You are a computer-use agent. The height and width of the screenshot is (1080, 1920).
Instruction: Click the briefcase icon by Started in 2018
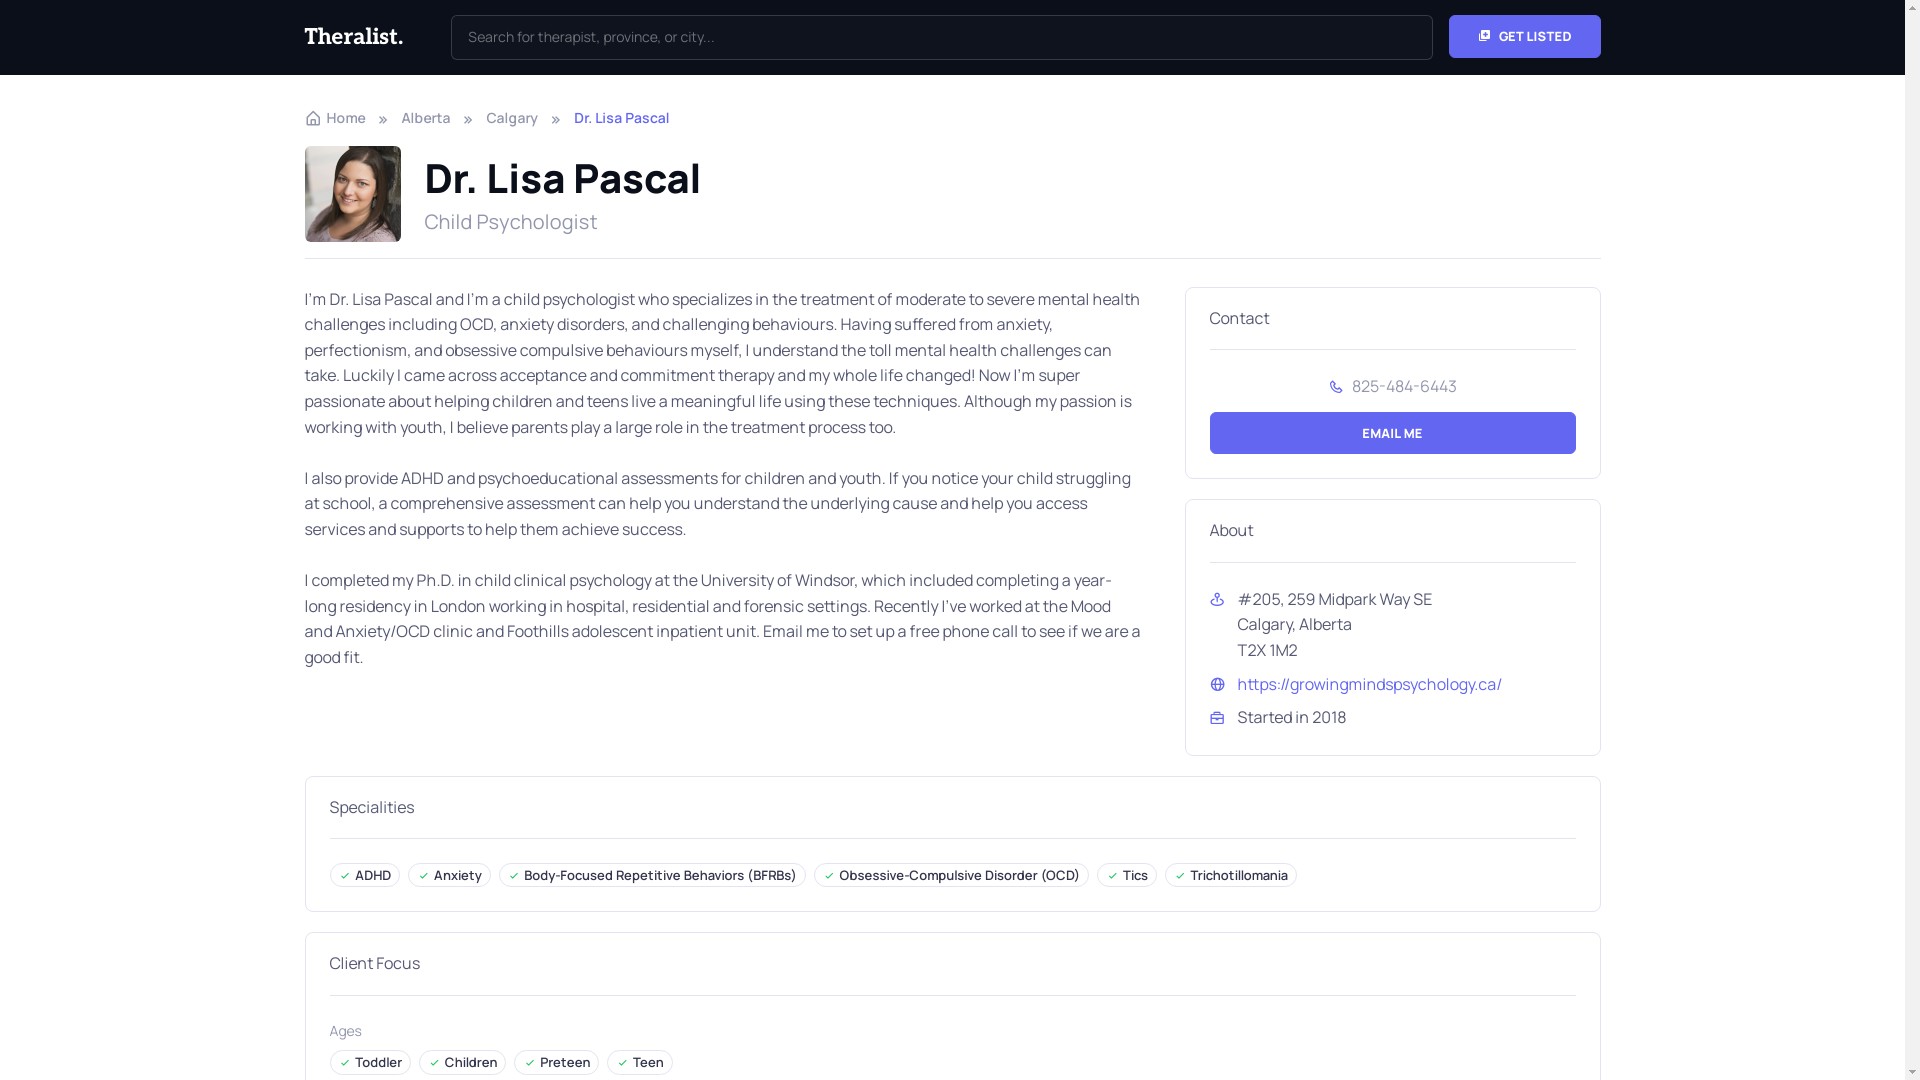point(1217,718)
